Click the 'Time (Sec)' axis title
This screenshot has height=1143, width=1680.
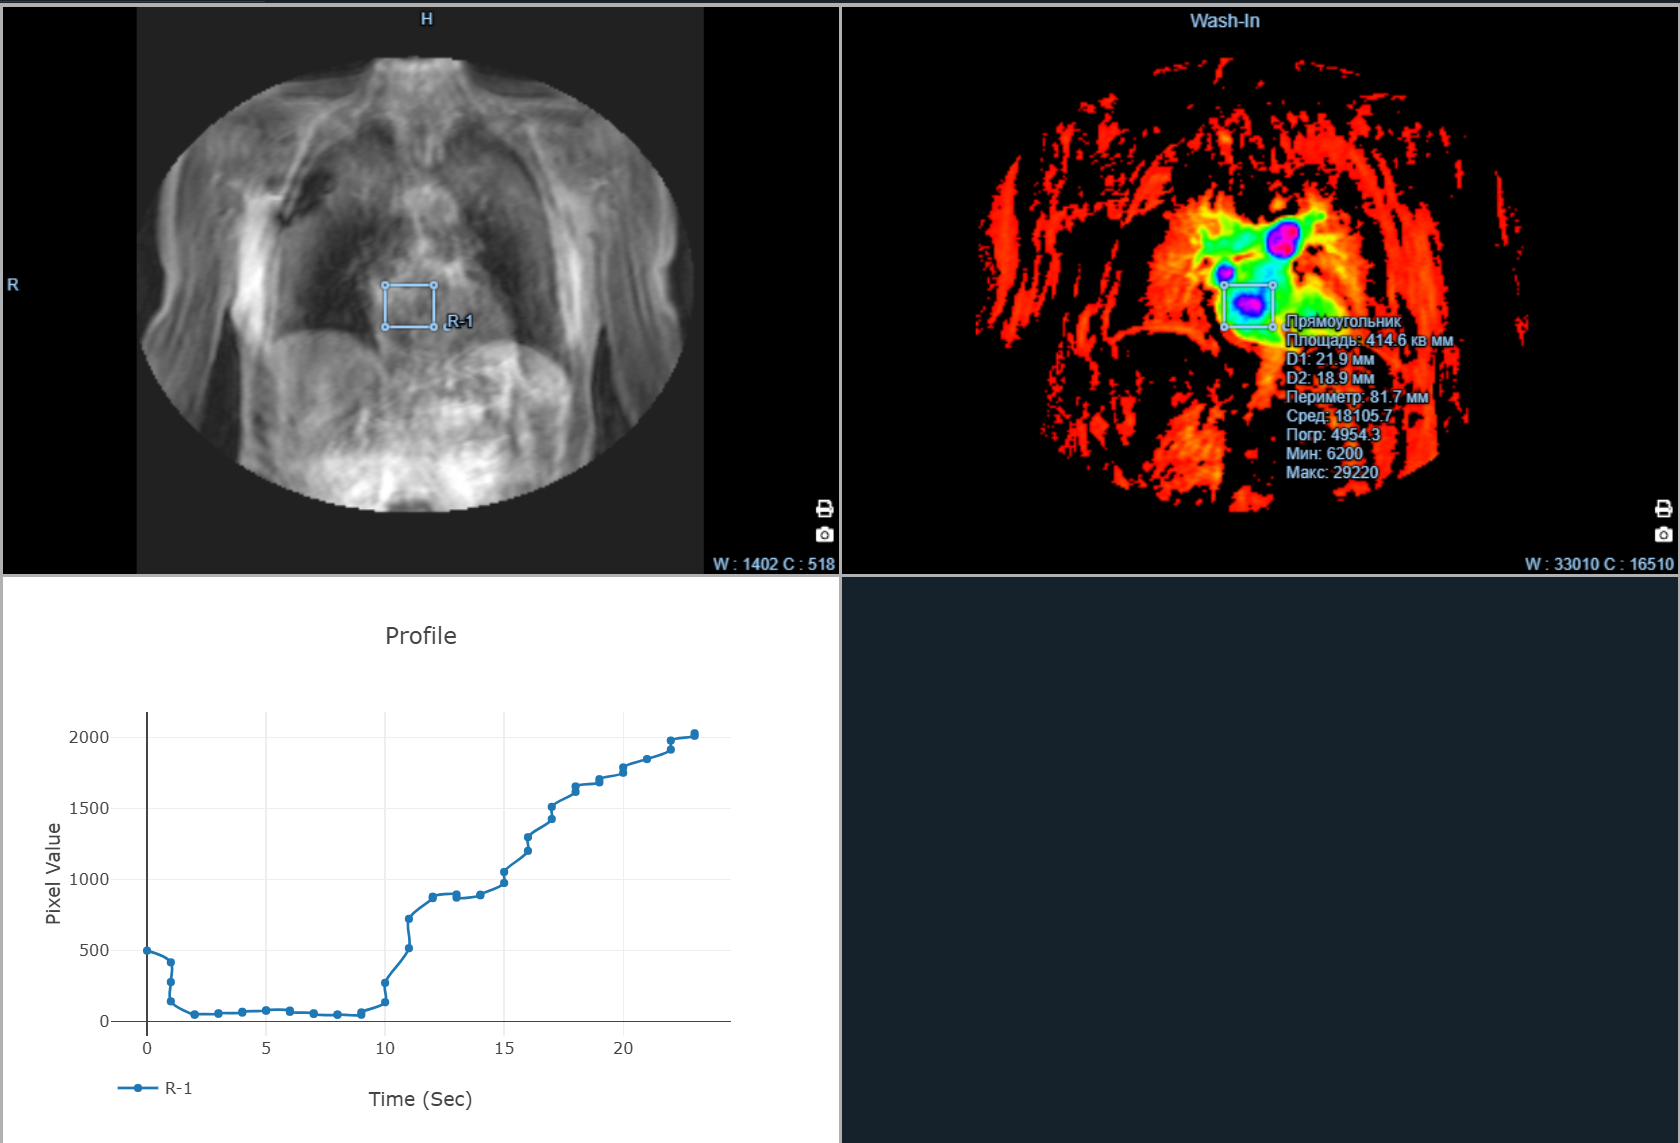(x=420, y=1099)
